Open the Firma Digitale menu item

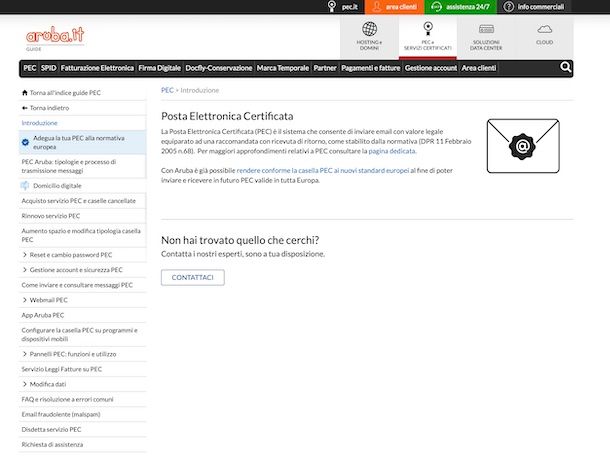160,68
